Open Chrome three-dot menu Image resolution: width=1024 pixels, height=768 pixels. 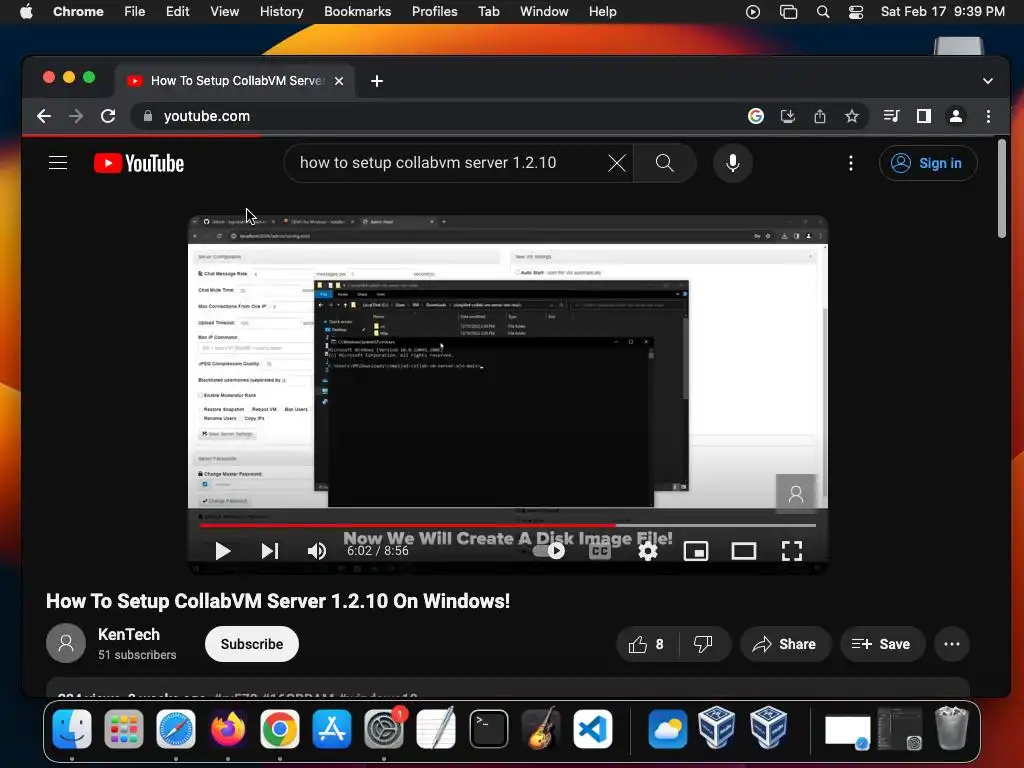(x=988, y=116)
